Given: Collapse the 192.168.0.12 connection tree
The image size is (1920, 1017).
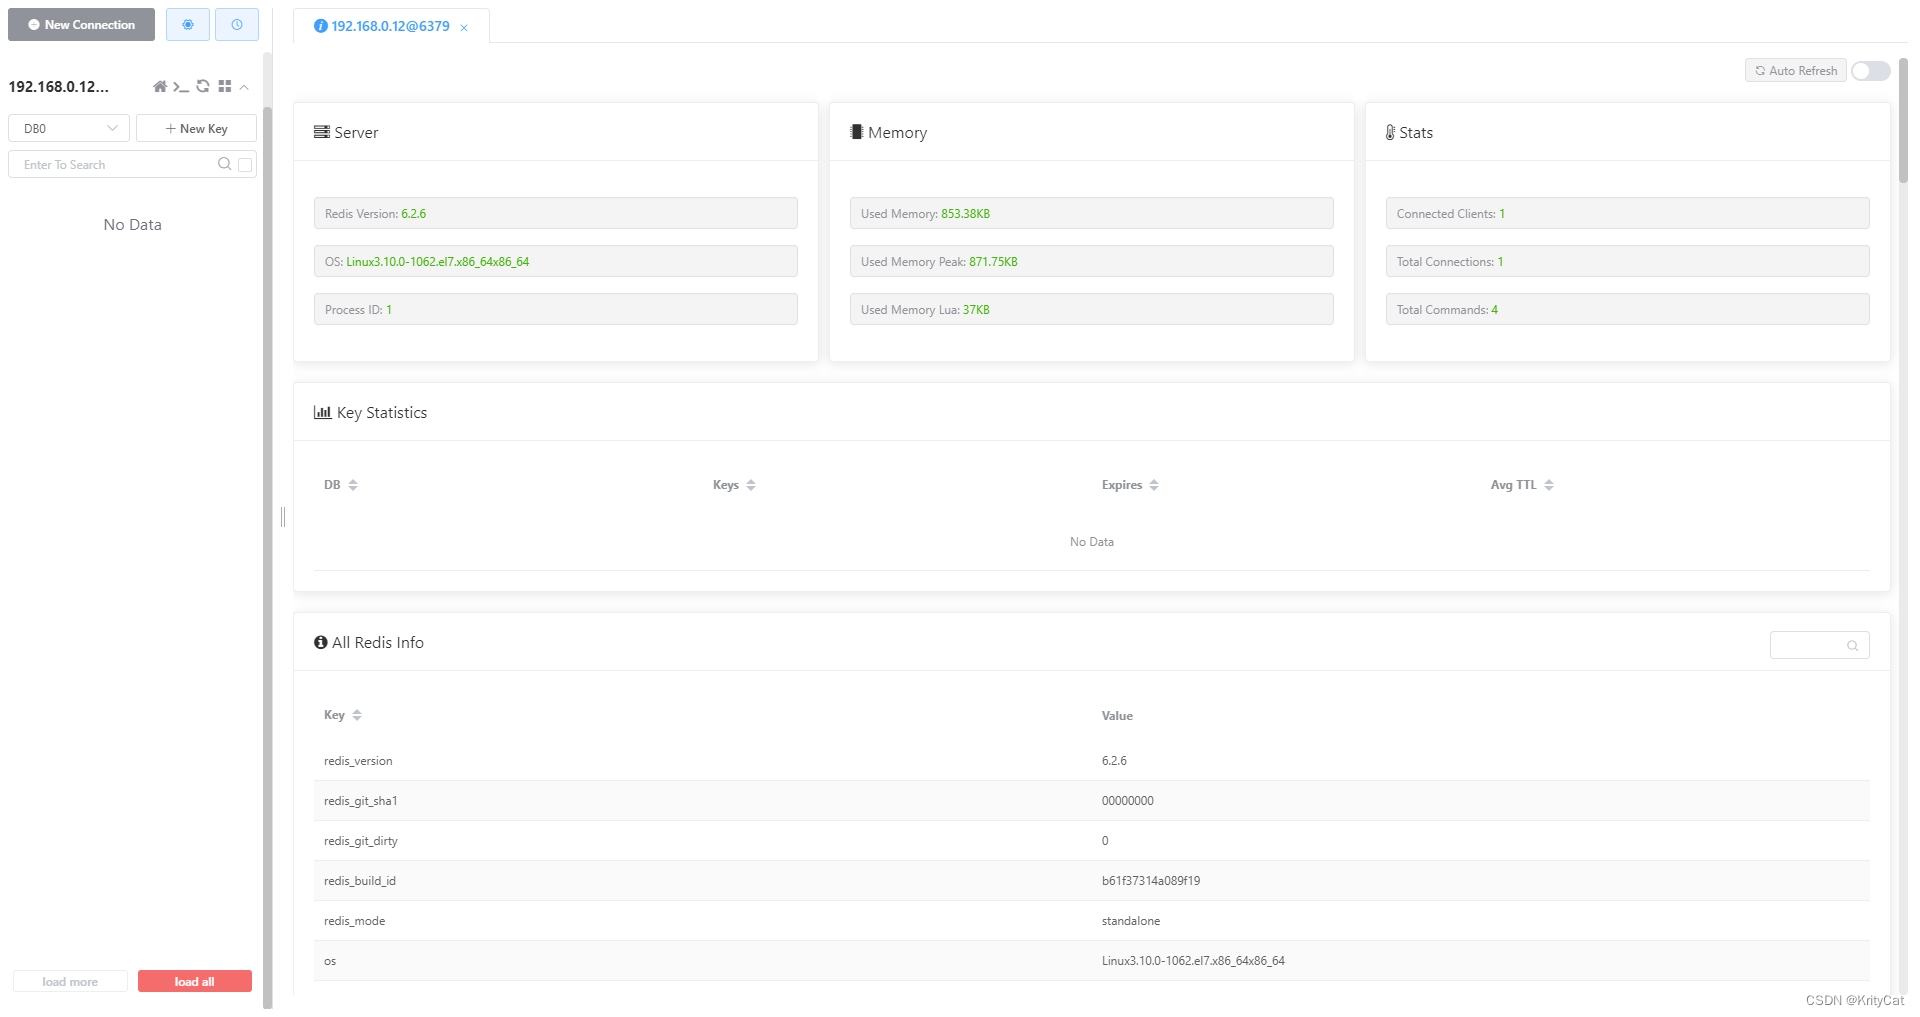Looking at the screenshot, I should tap(244, 88).
